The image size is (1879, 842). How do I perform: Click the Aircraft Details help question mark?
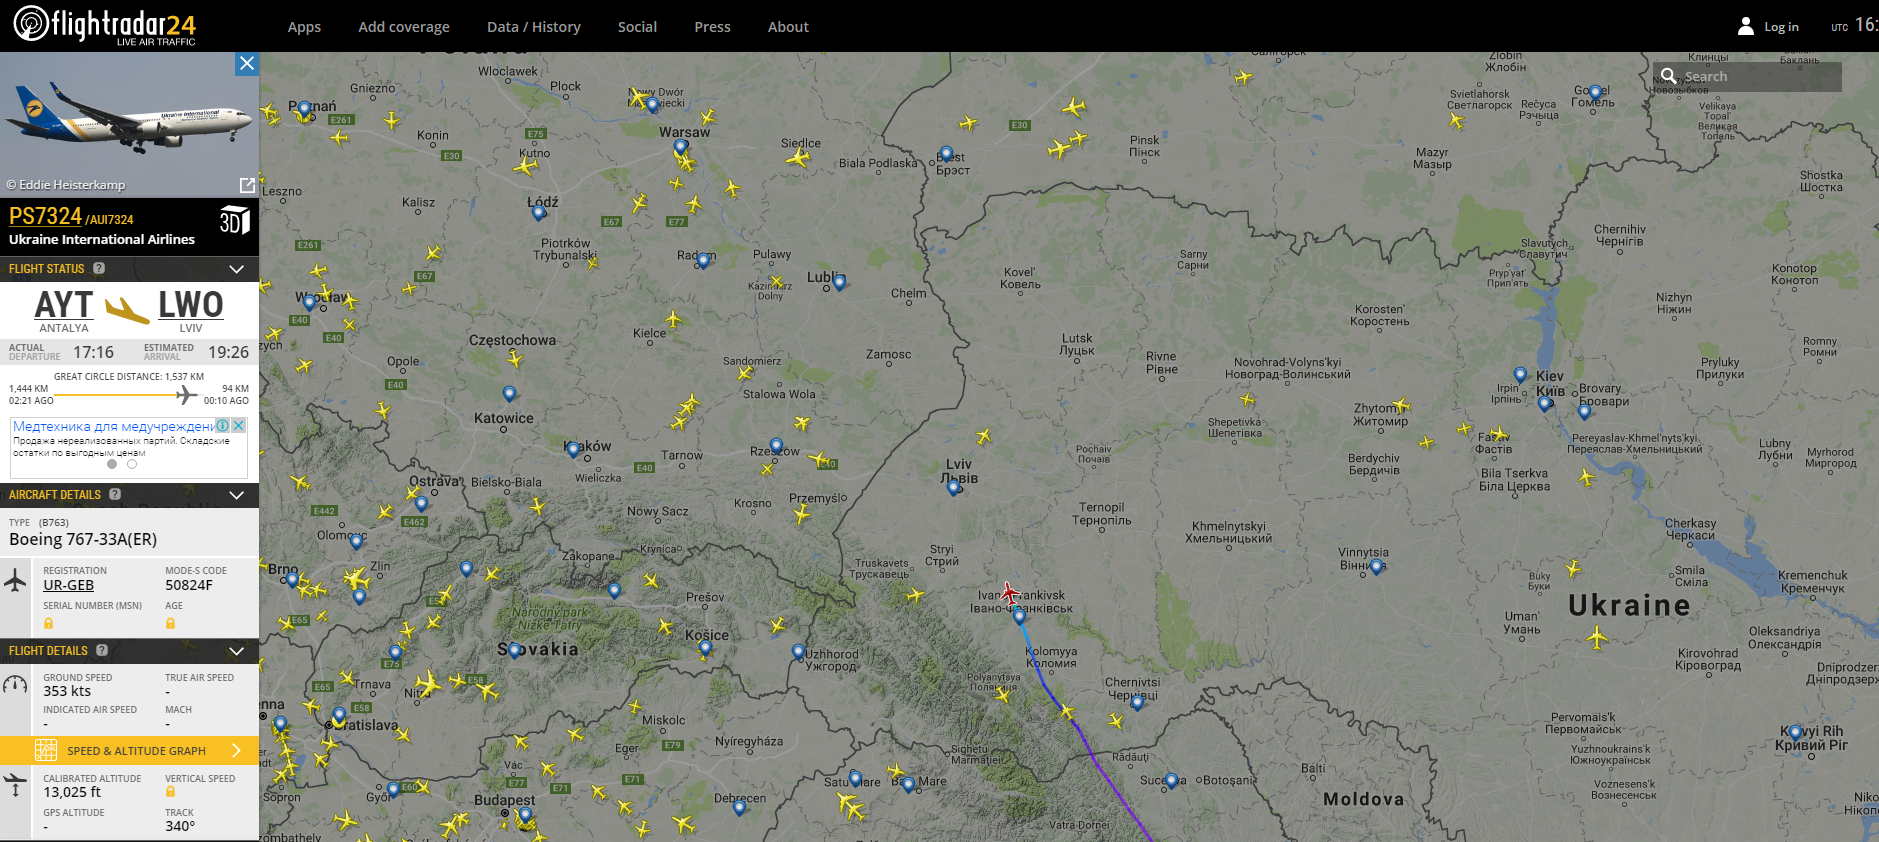point(115,494)
